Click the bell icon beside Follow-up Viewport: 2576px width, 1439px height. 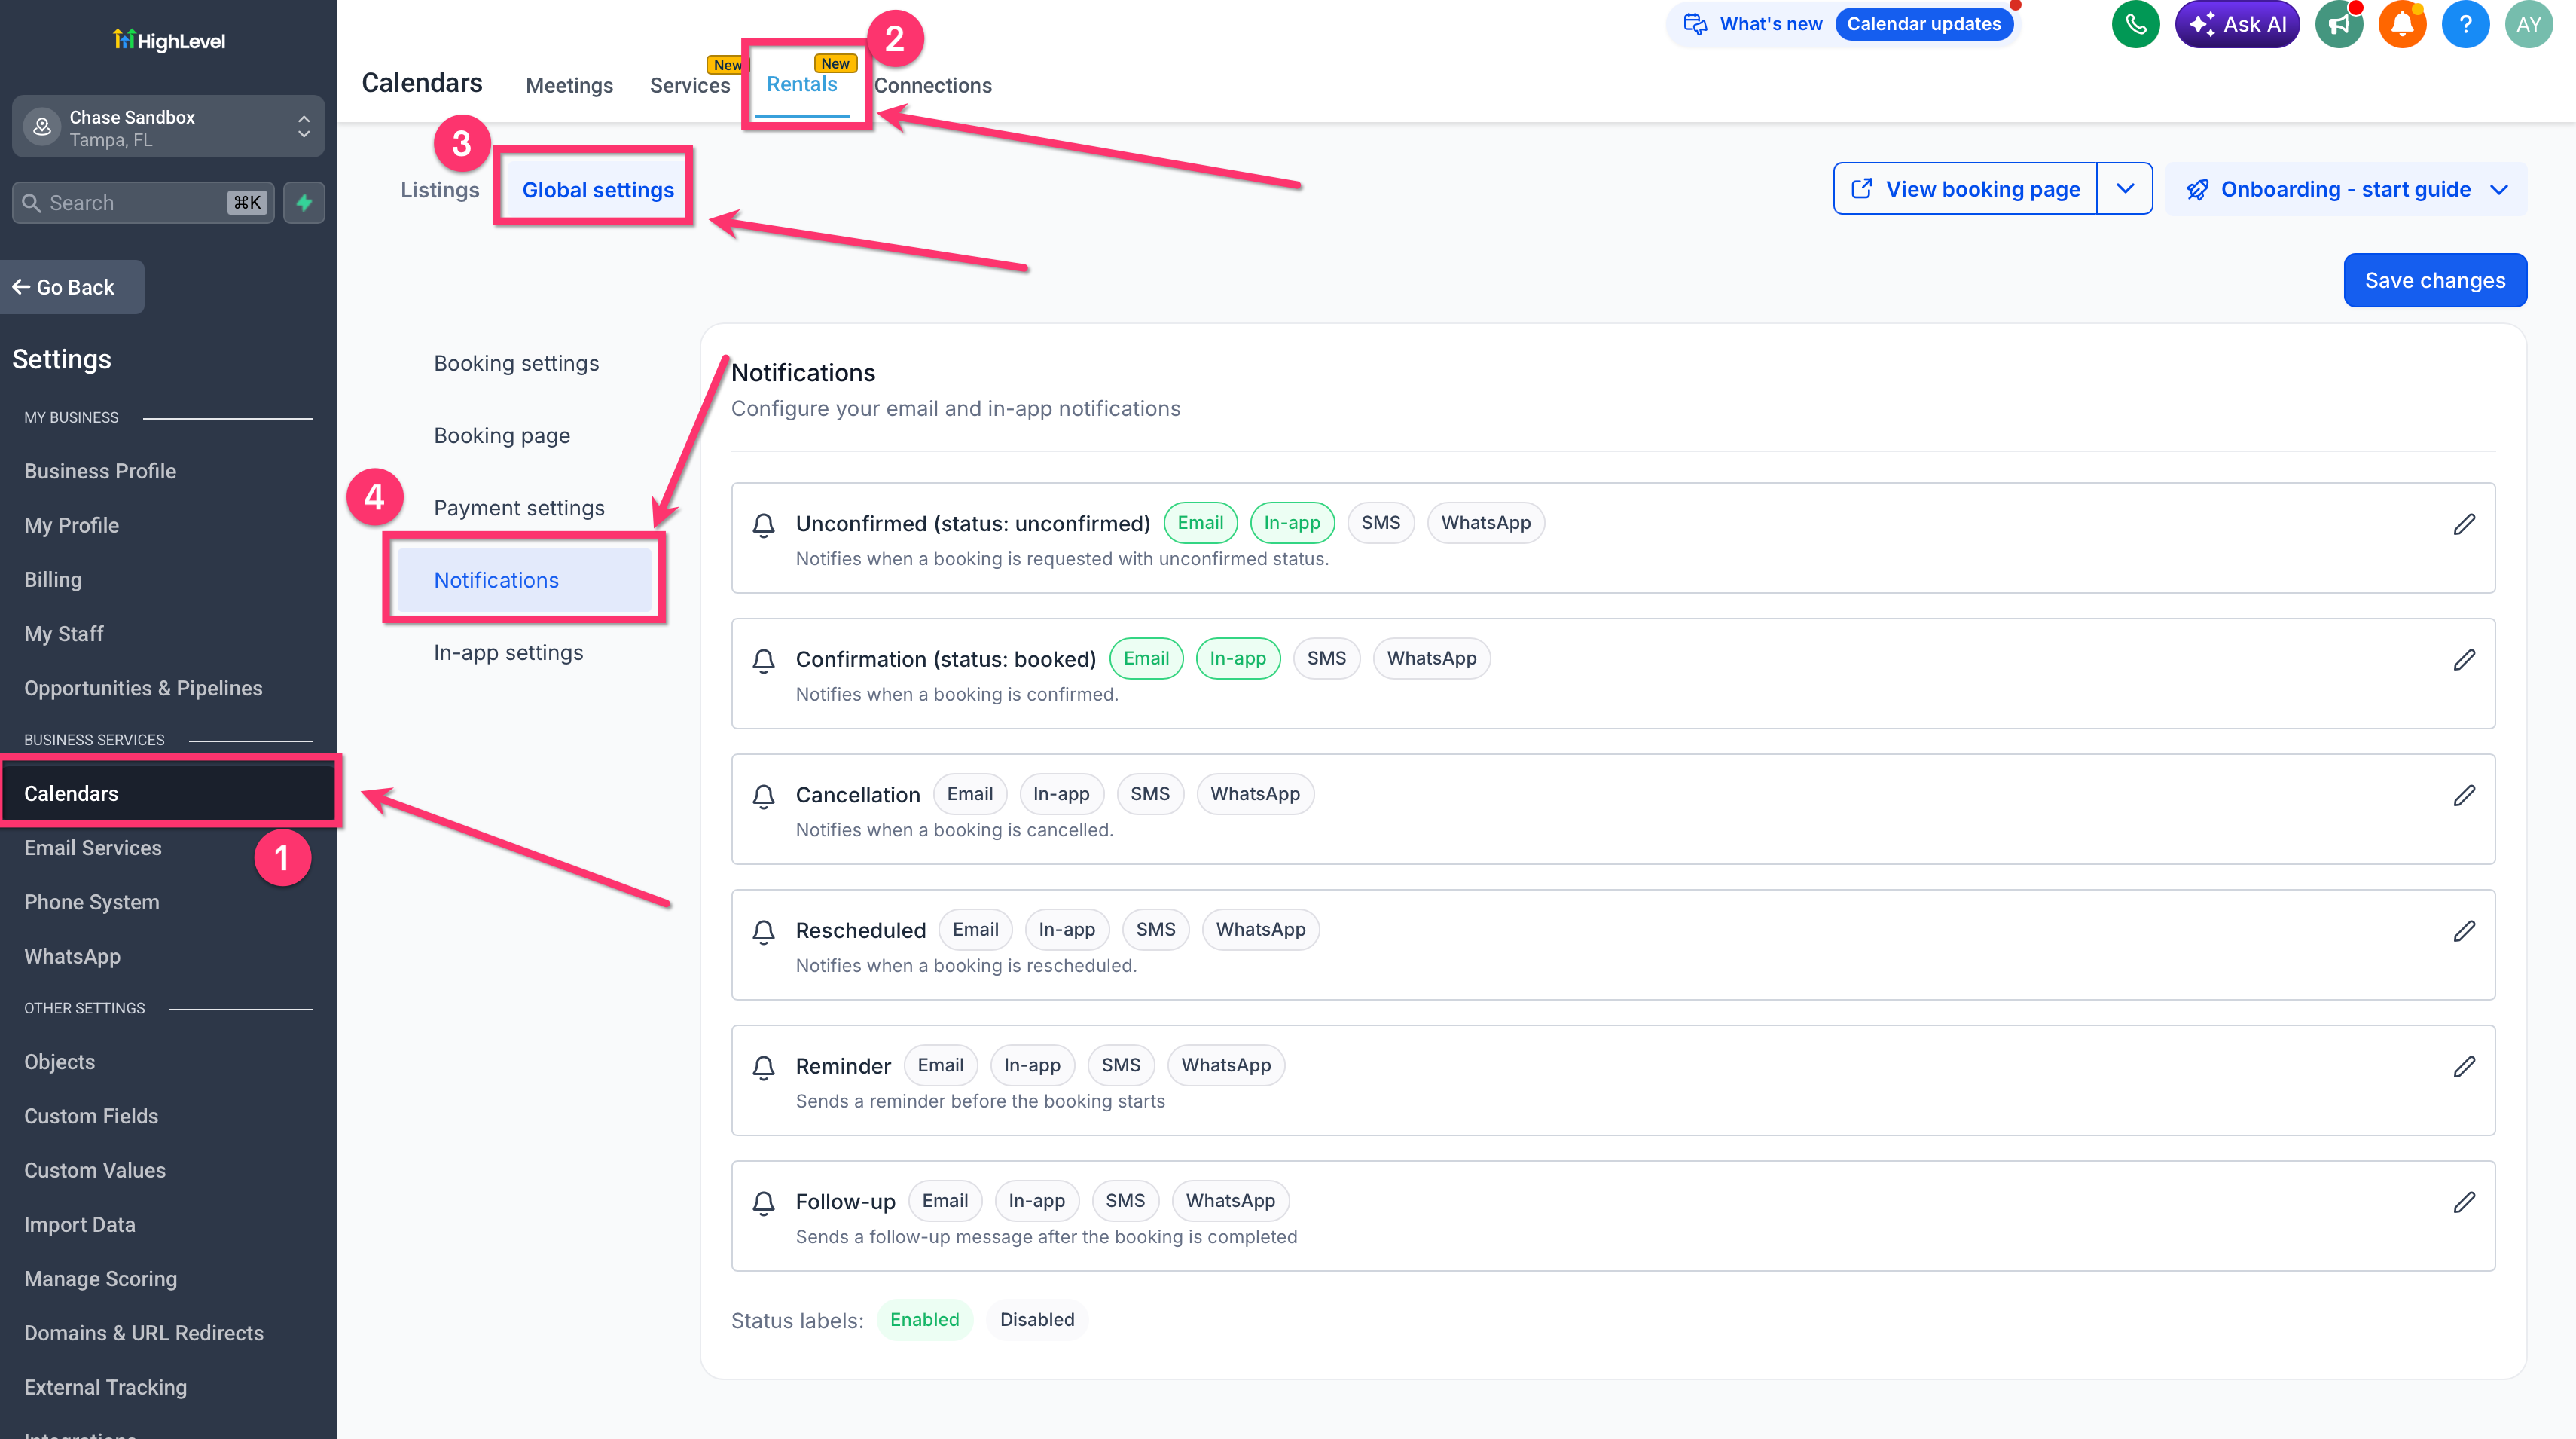tap(763, 1203)
